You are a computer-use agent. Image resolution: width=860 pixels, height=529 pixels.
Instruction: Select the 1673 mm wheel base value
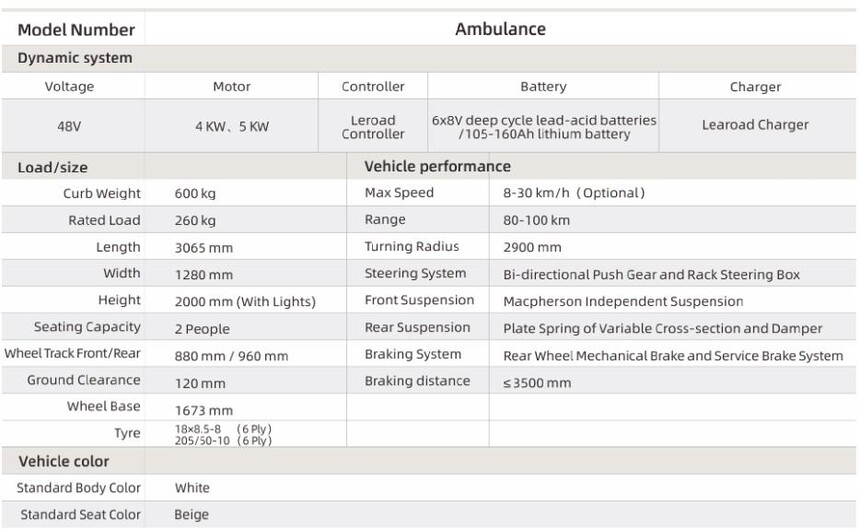(x=203, y=410)
